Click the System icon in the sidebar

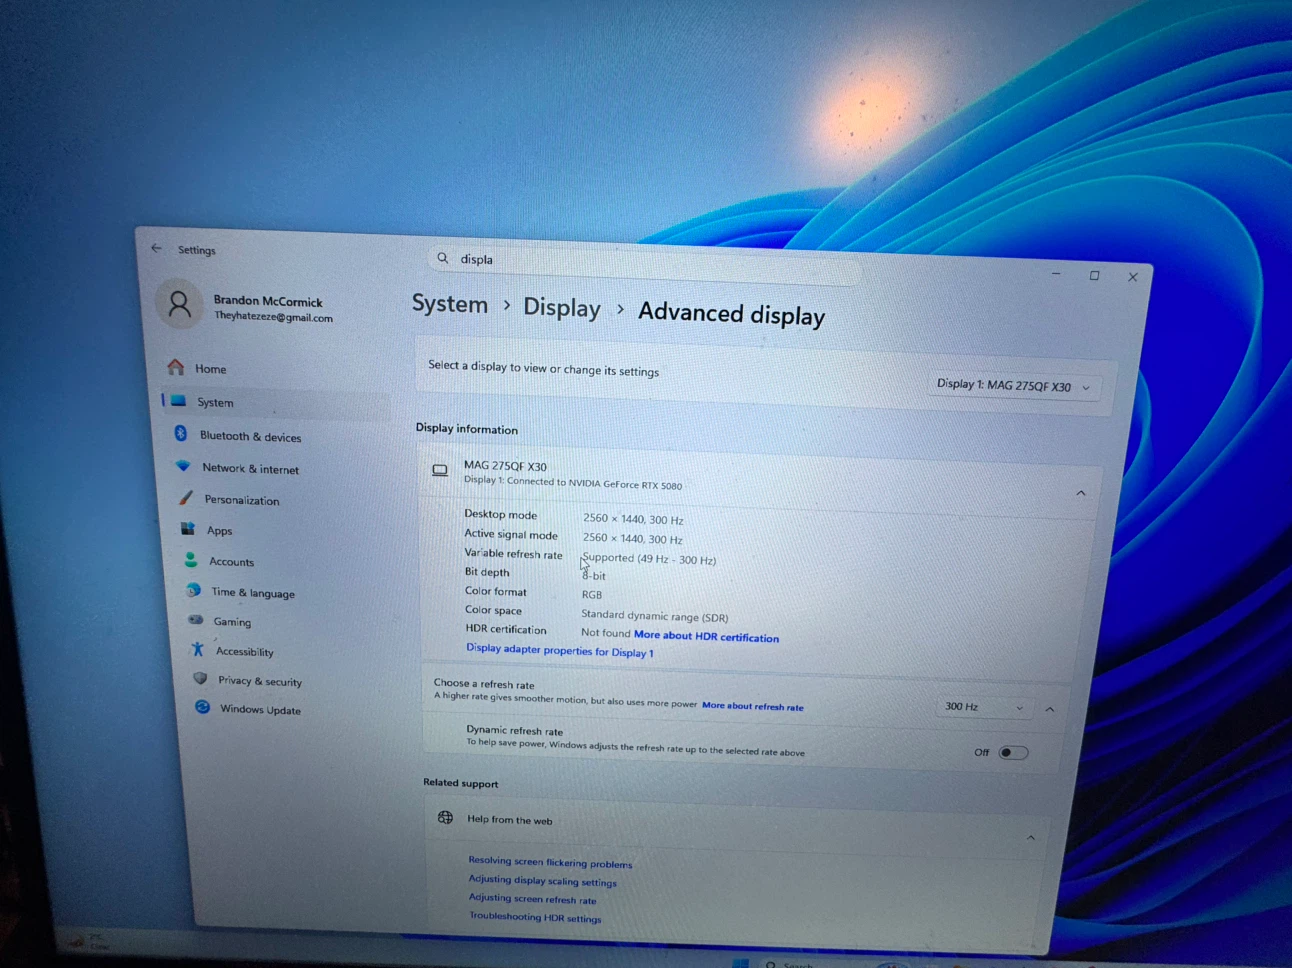(x=179, y=401)
